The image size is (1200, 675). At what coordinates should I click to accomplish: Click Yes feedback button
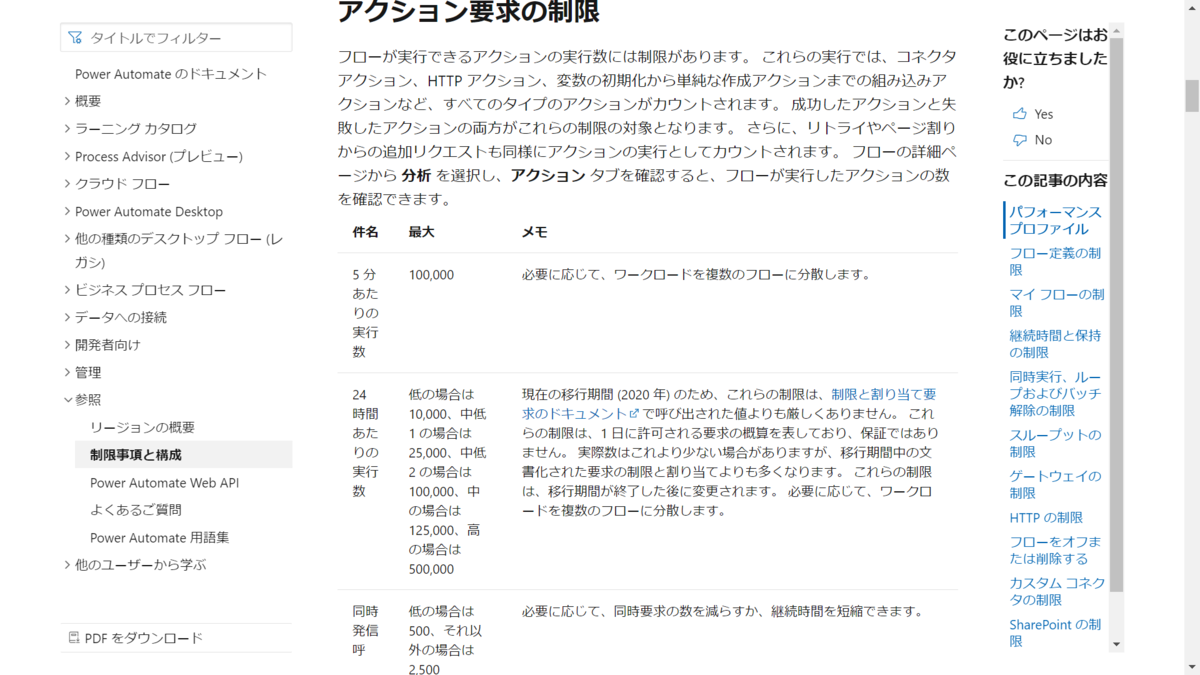(1033, 114)
